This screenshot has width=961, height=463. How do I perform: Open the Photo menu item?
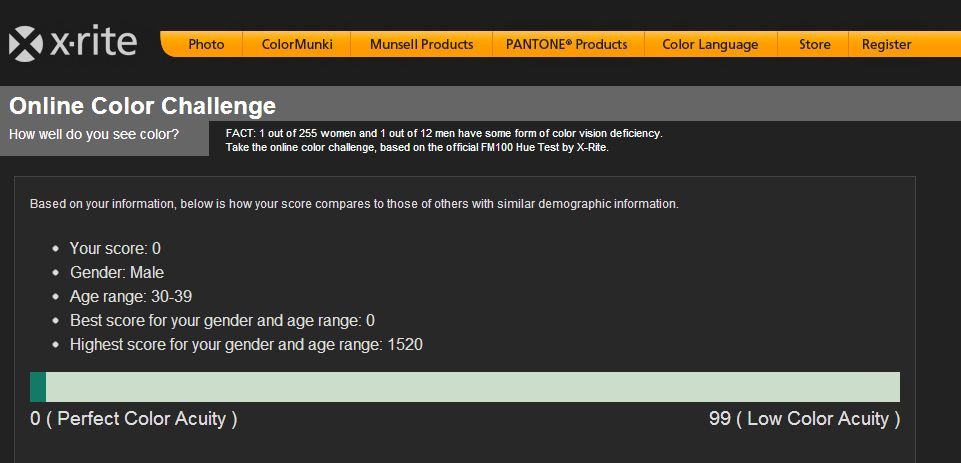(206, 45)
